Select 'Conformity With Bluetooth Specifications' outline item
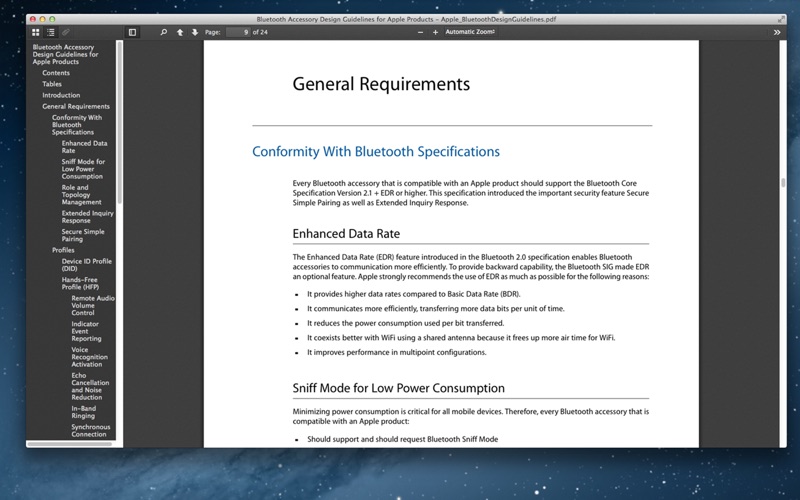 pyautogui.click(x=77, y=124)
